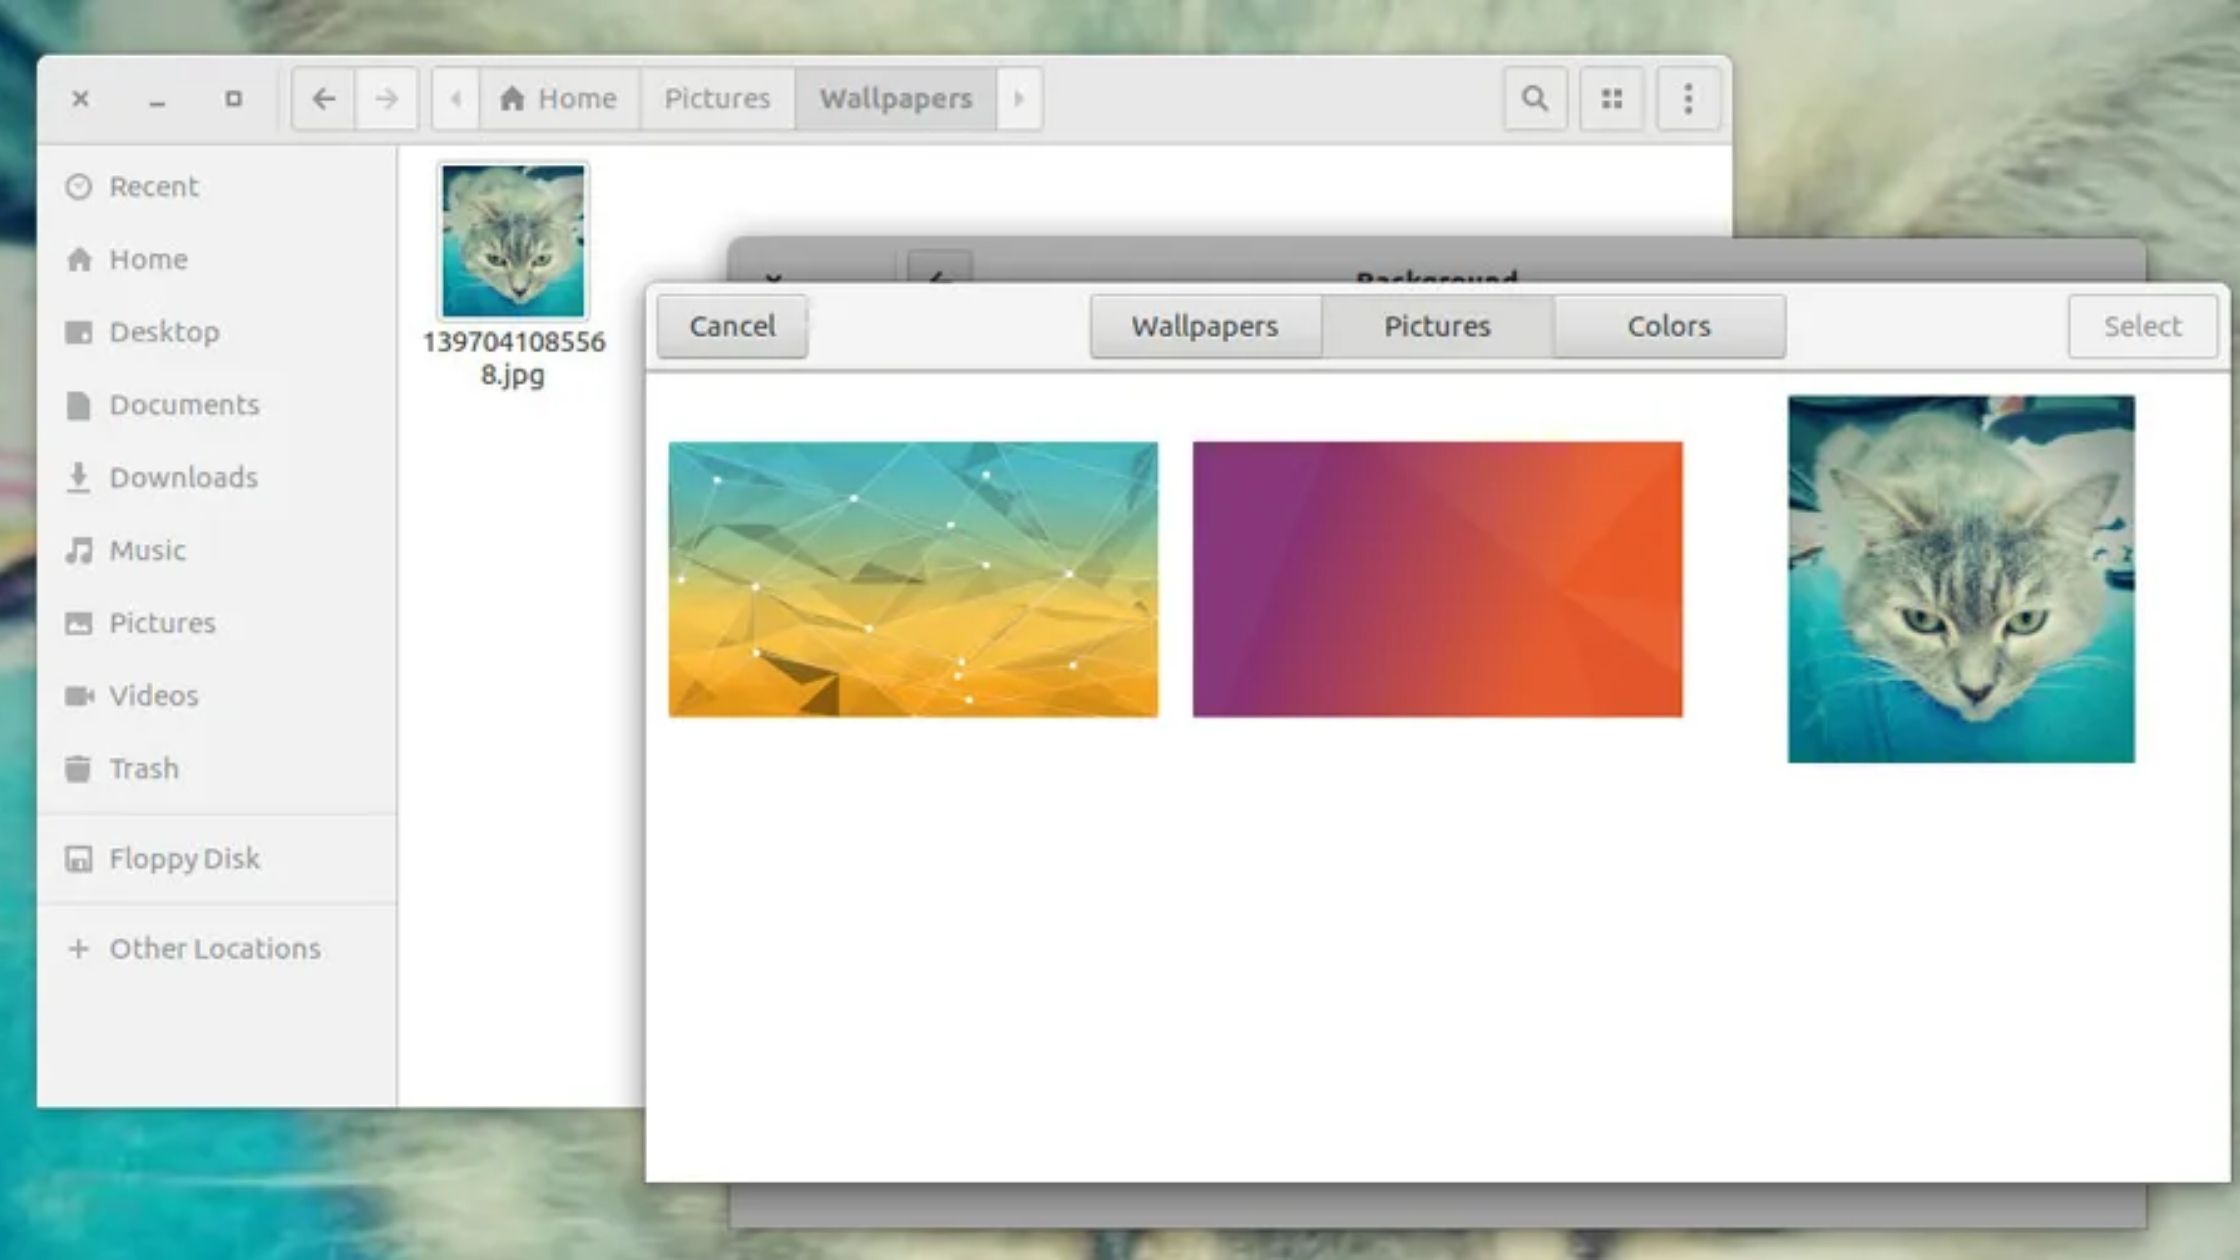Open search in the Files window
Image resolution: width=2240 pixels, height=1260 pixels.
point(1535,99)
